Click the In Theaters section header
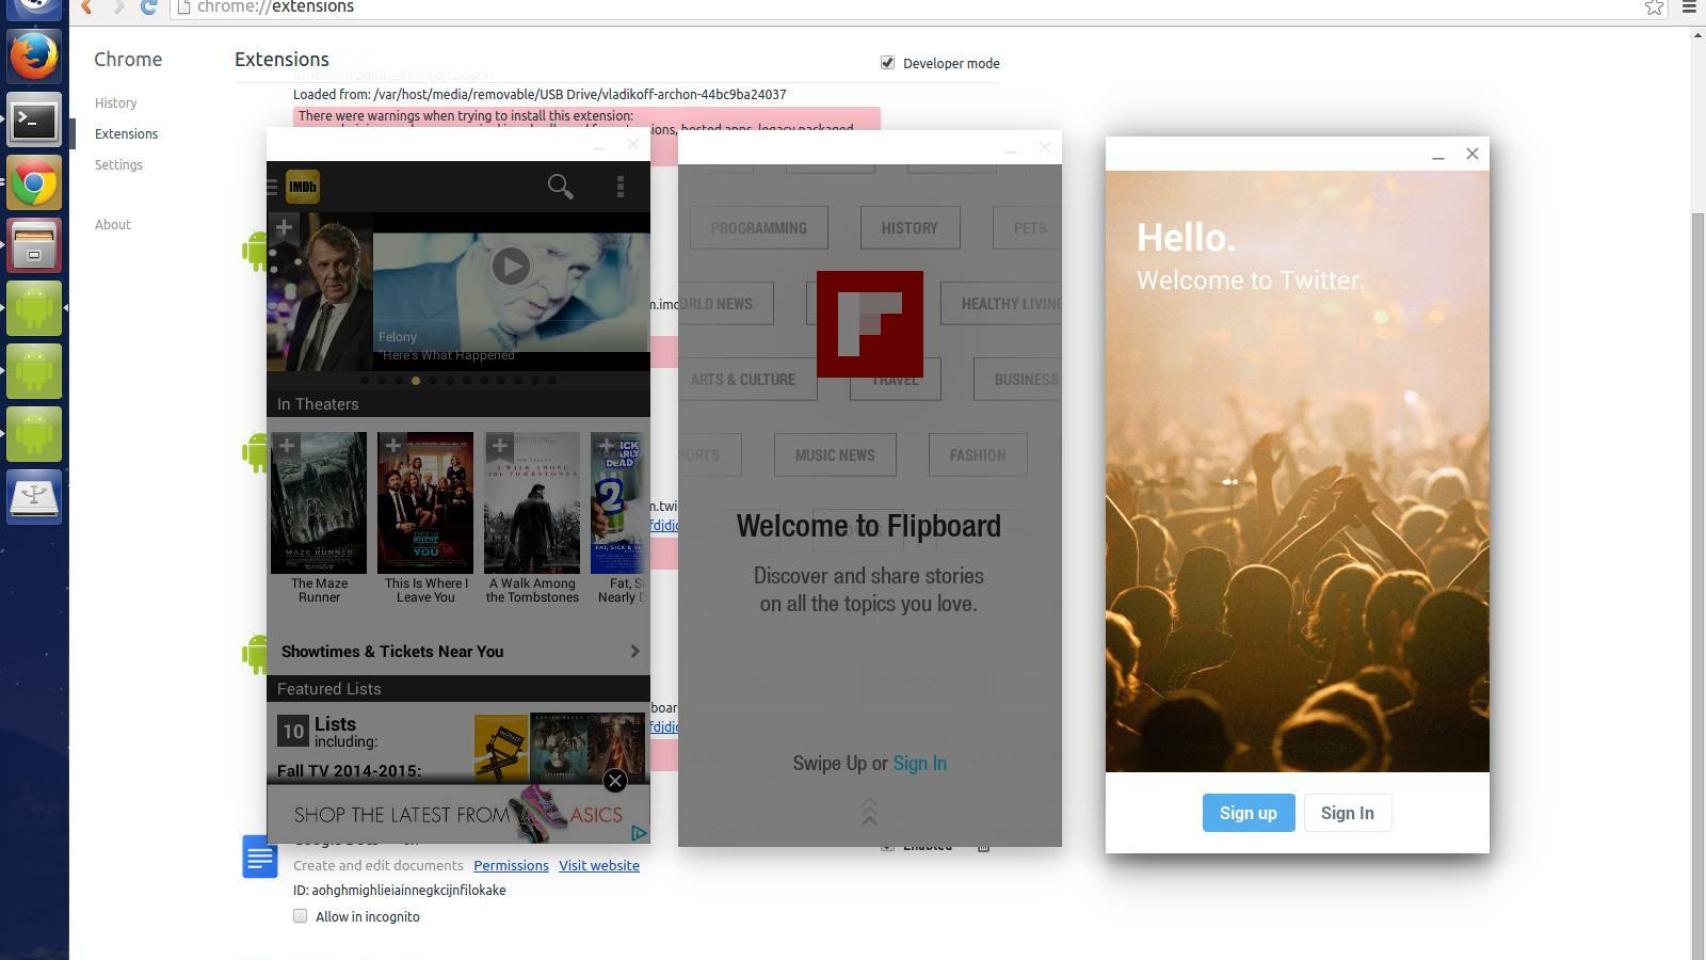1706x960 pixels. pos(458,404)
